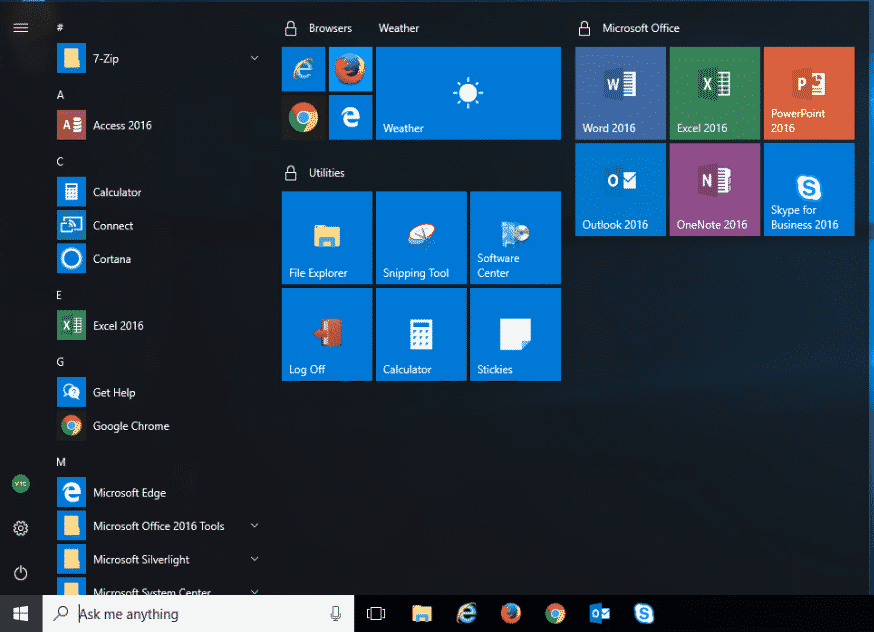The image size is (874, 632).
Task: Open Cortana from the app list
Action: (x=159, y=259)
